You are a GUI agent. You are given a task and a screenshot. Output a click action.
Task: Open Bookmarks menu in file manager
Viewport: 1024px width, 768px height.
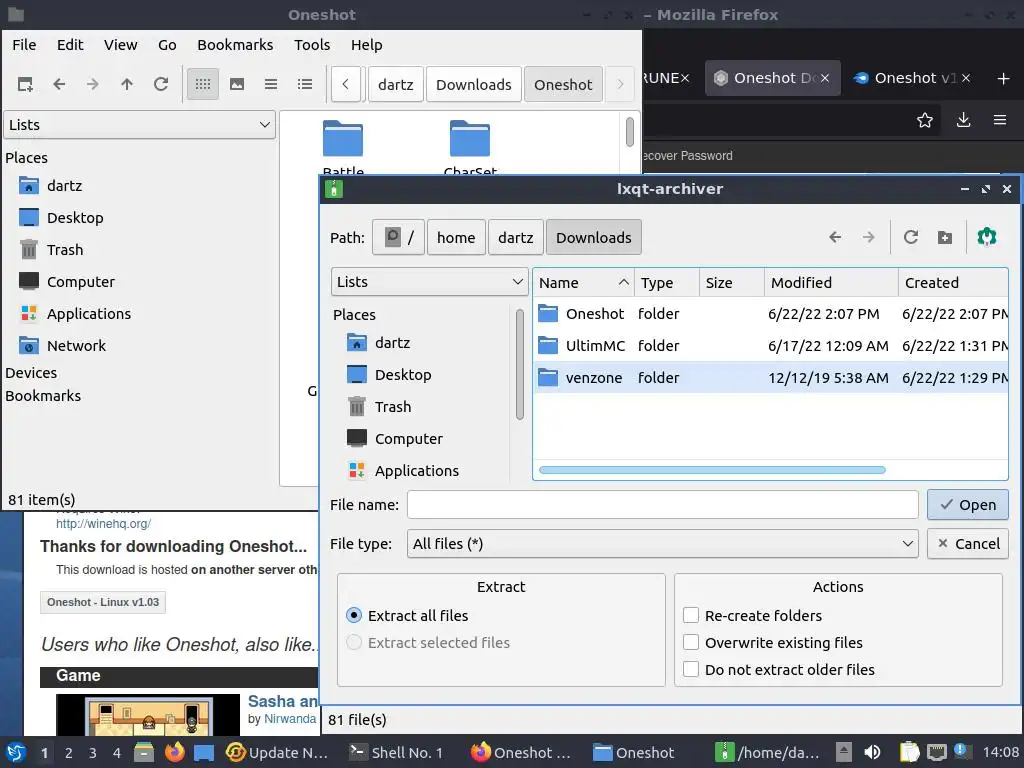pos(235,44)
